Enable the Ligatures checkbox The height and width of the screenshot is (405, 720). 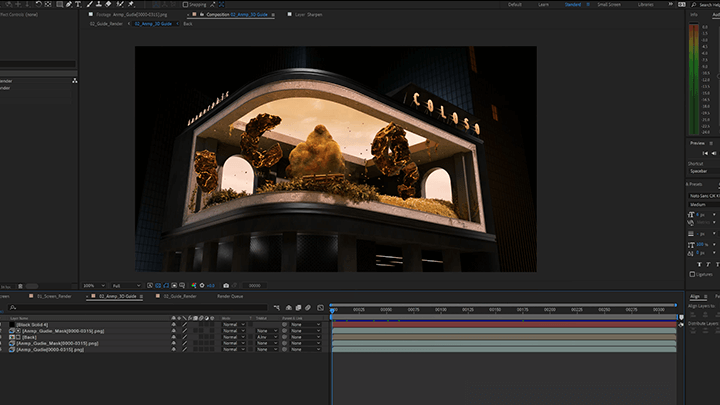tap(692, 274)
